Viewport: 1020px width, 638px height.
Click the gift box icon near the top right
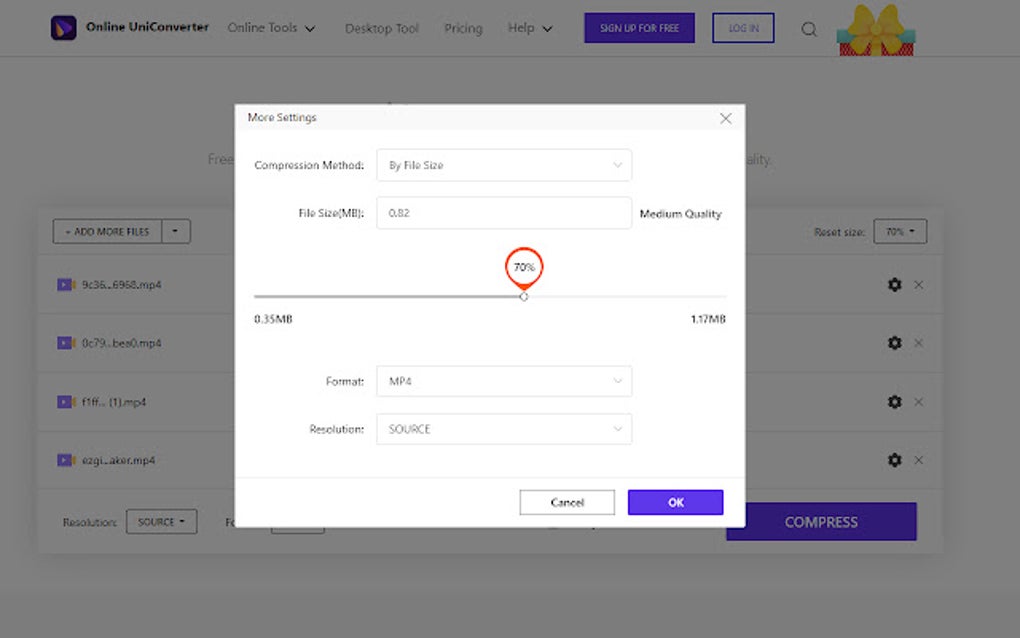pos(875,30)
